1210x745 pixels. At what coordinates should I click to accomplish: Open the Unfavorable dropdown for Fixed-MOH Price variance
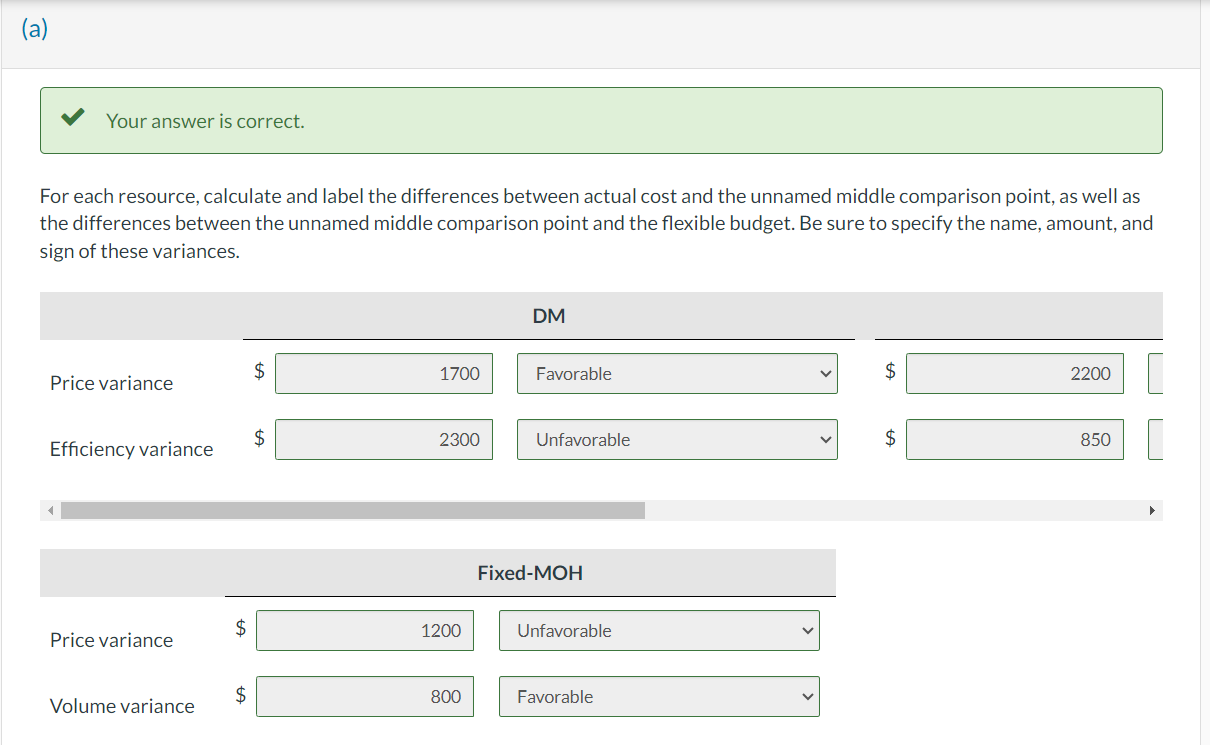point(658,630)
